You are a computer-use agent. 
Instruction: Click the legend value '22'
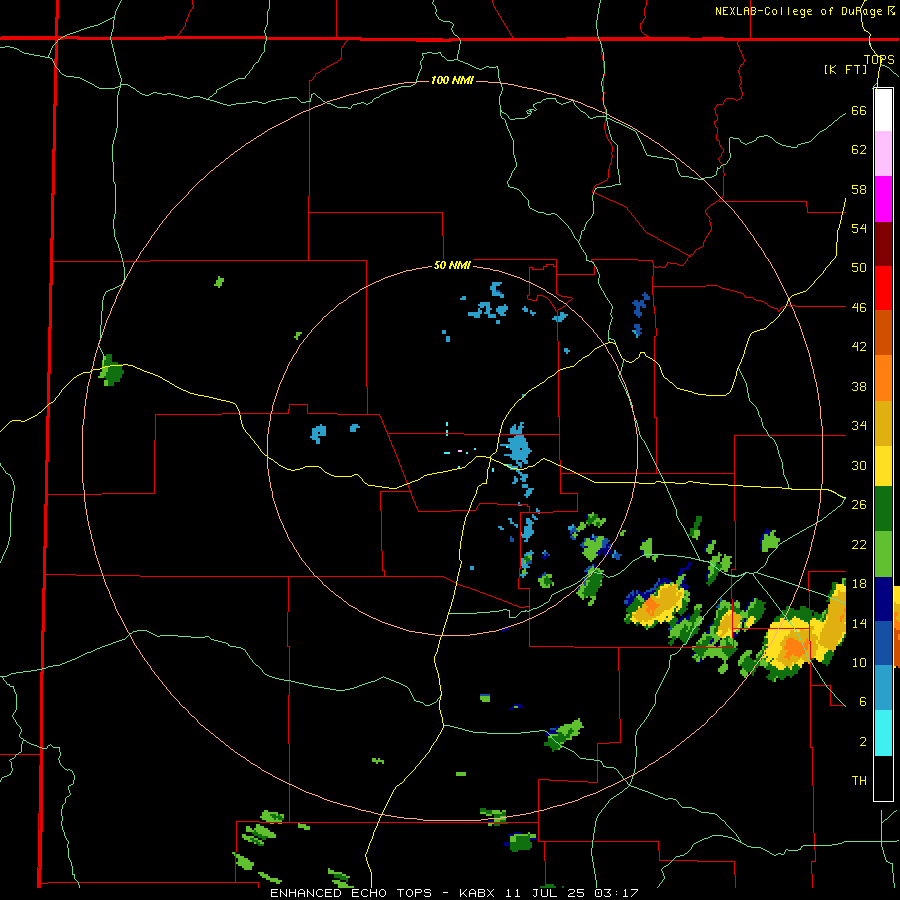click(x=859, y=544)
